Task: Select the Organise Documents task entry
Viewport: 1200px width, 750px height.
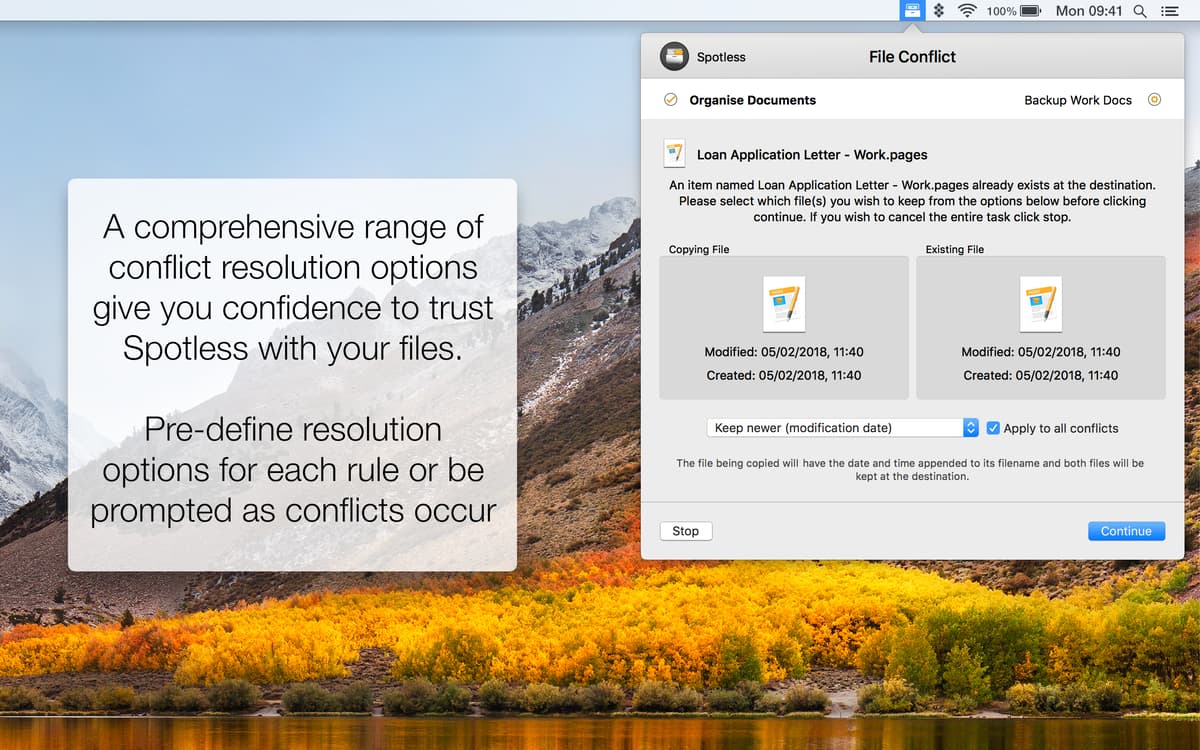Action: [x=751, y=100]
